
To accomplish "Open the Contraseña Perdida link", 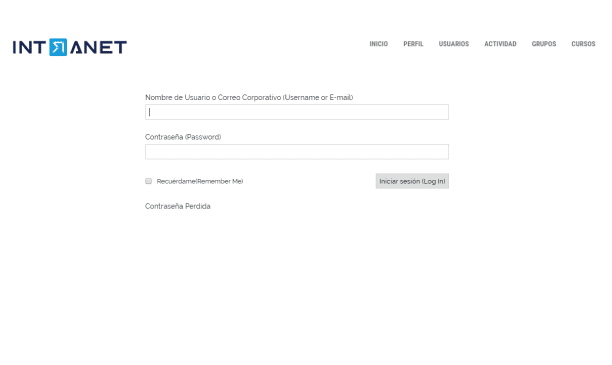I will pyautogui.click(x=178, y=206).
